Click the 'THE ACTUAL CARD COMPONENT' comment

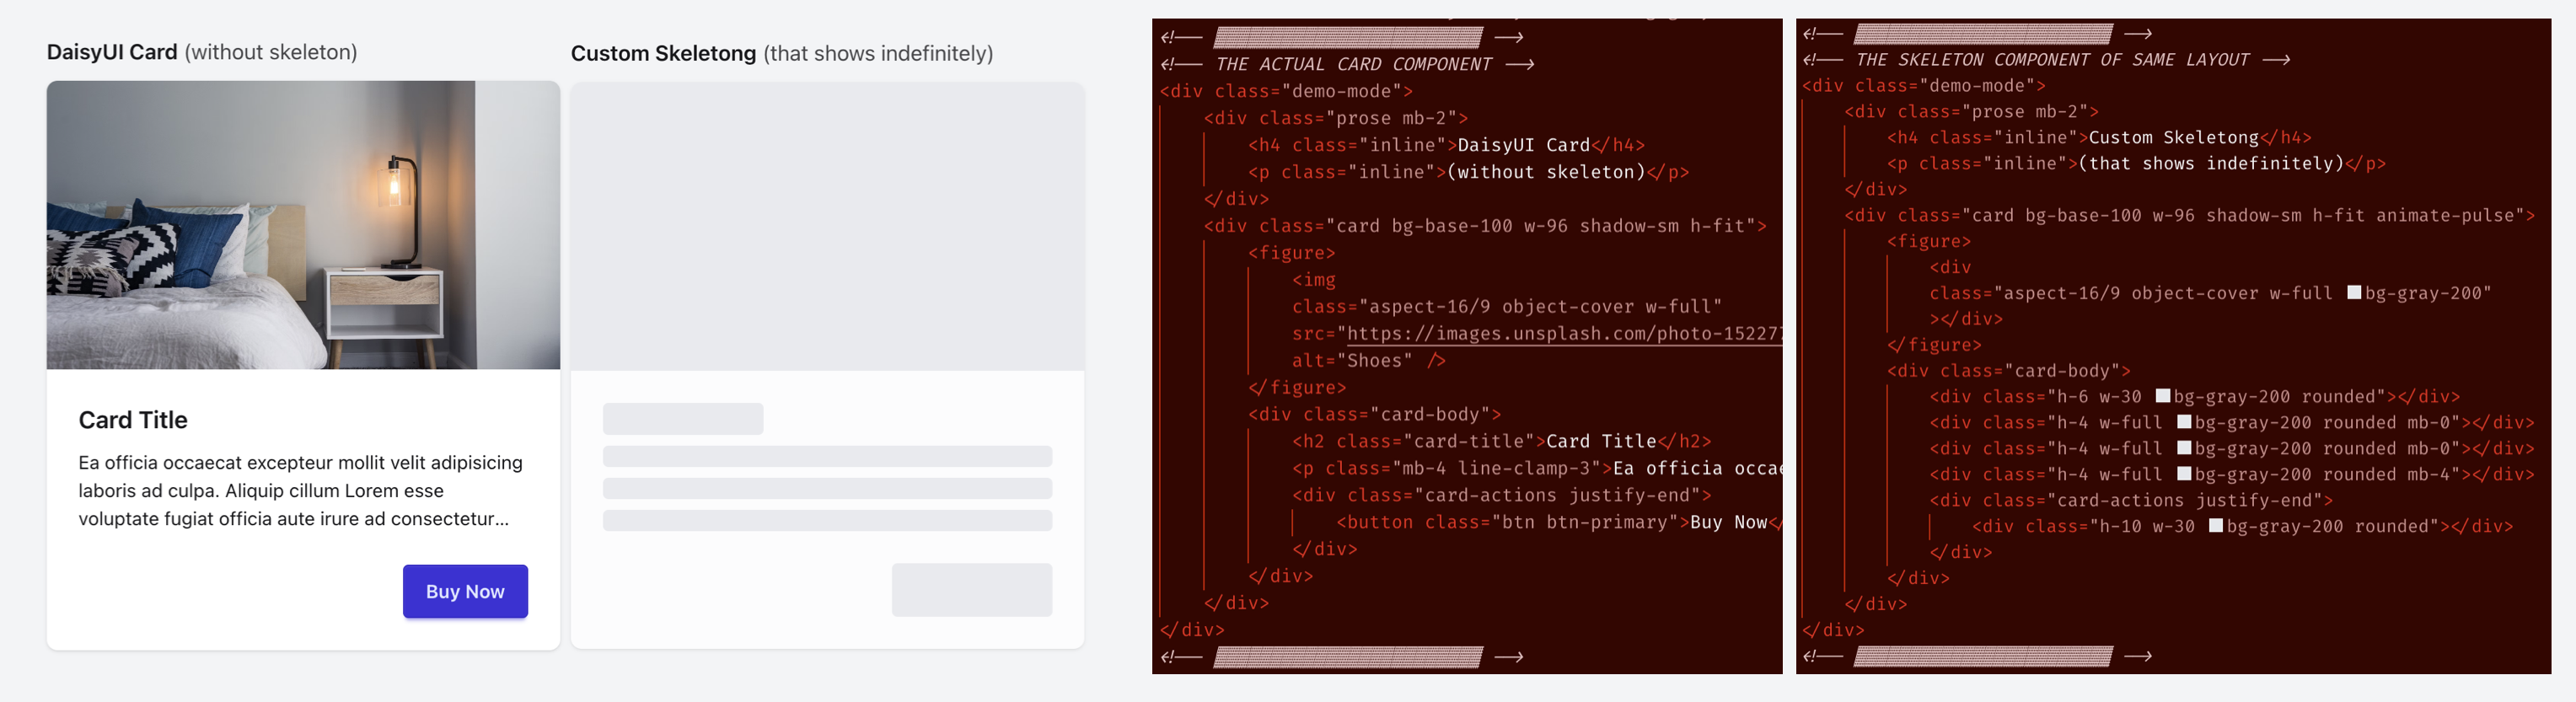pos(1353,65)
